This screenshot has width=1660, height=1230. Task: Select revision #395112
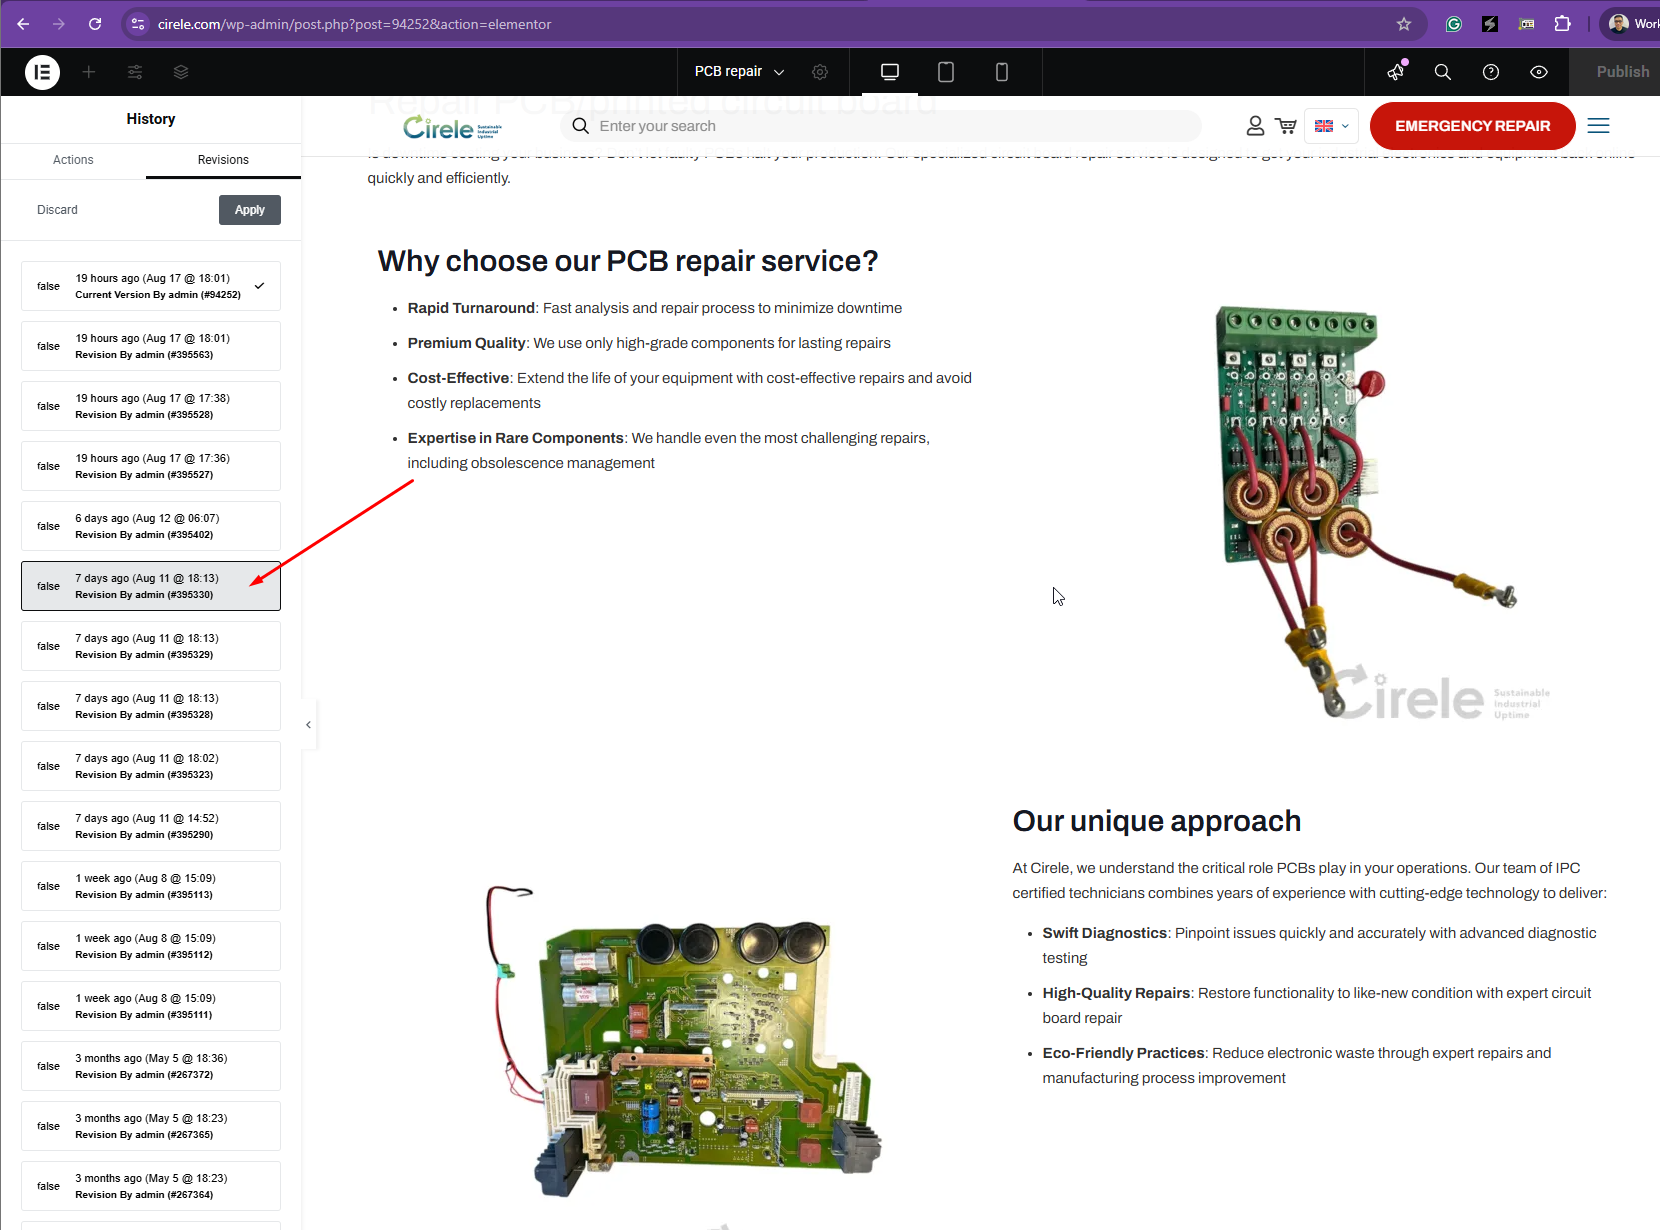151,946
